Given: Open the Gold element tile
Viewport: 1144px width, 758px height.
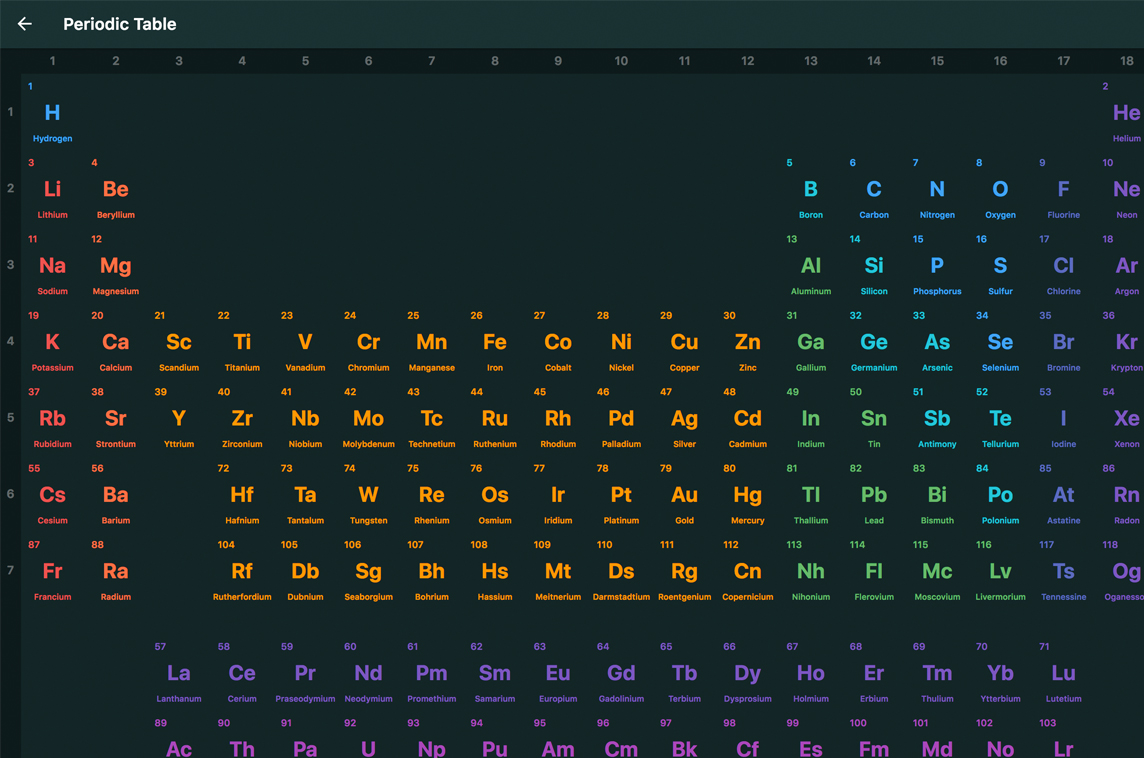Looking at the screenshot, I should click(x=684, y=495).
